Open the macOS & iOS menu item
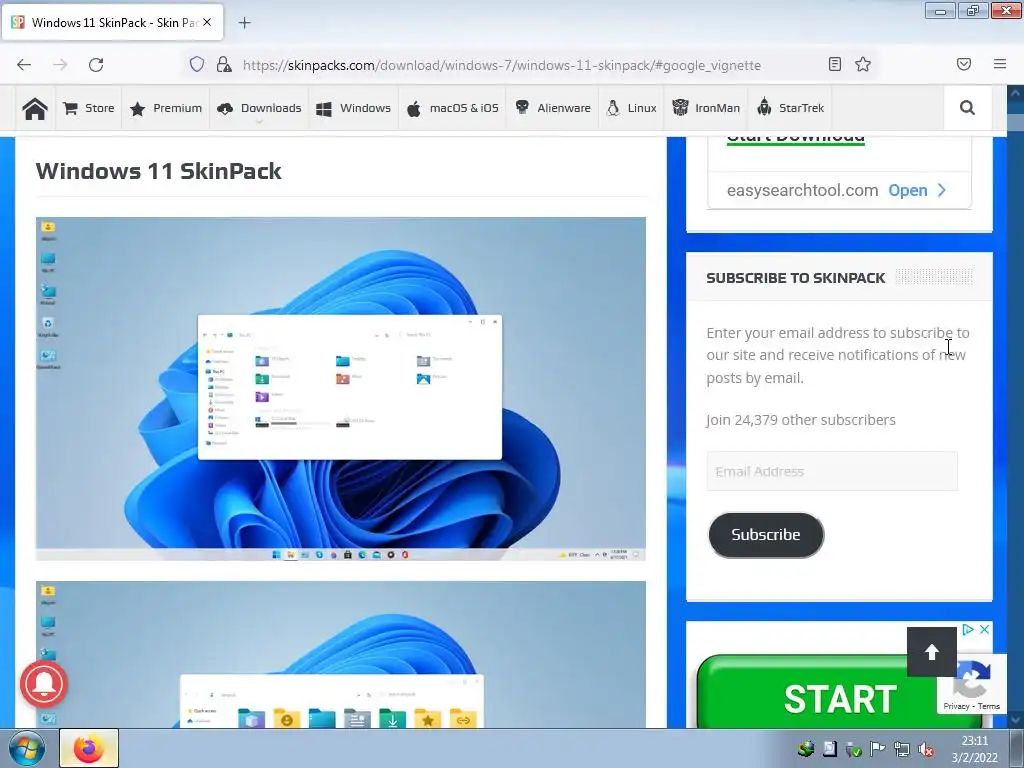The height and width of the screenshot is (768, 1024). coord(453,108)
